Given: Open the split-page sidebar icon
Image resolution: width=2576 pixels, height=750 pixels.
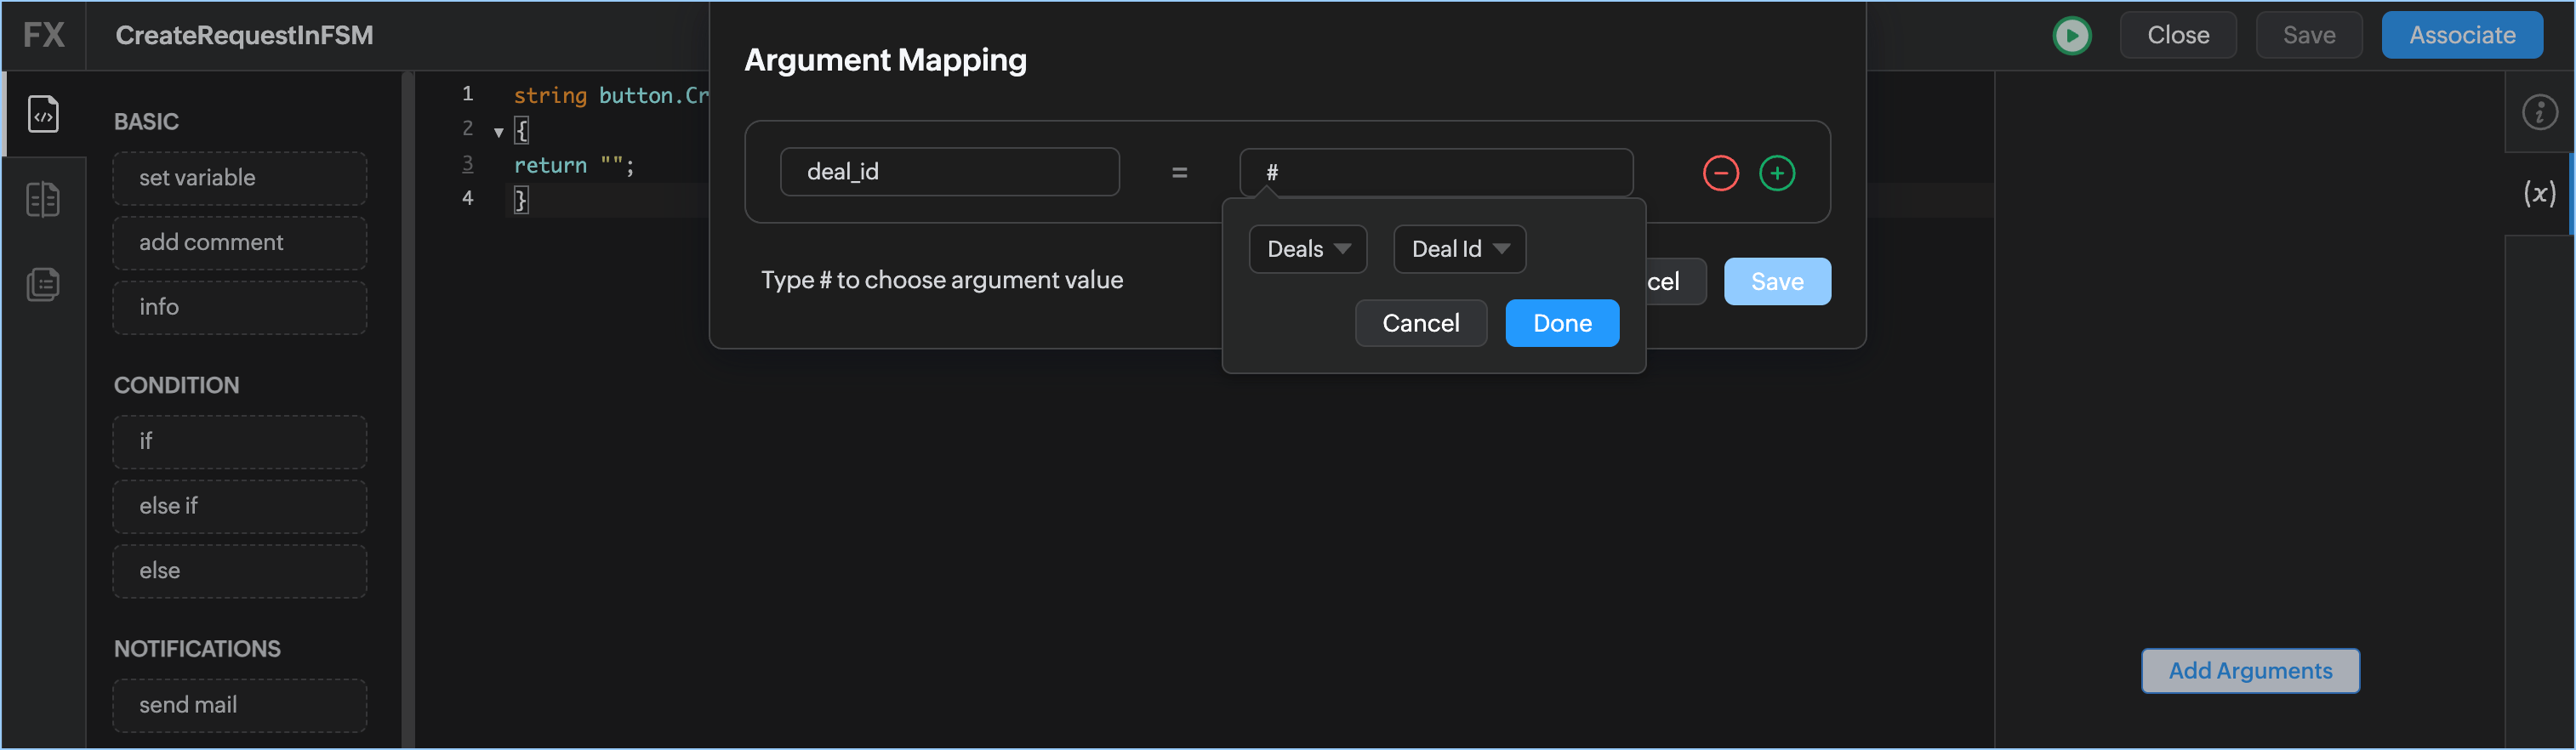Looking at the screenshot, I should [43, 200].
